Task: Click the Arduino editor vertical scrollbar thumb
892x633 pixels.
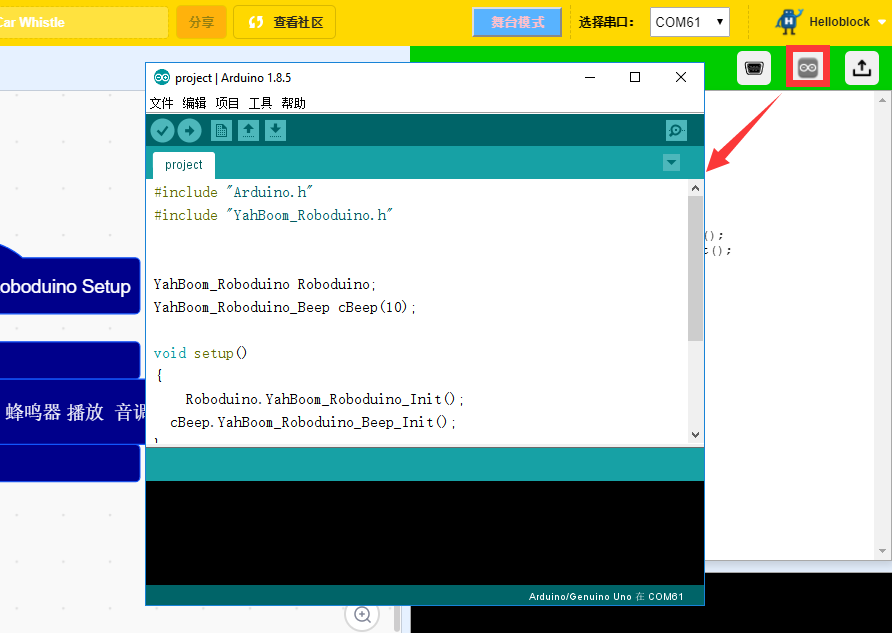Action: coord(695,268)
